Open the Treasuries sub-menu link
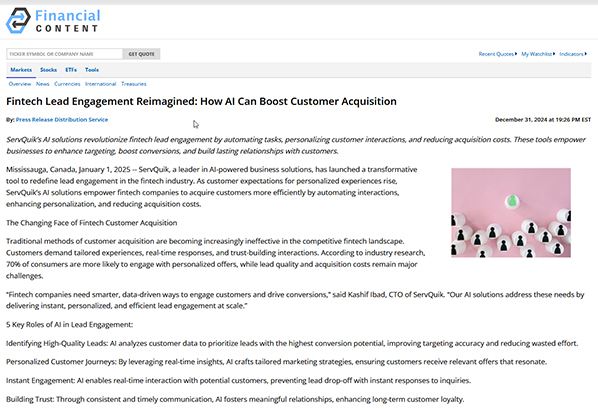Image resolution: width=598 pixels, height=409 pixels. [134, 84]
